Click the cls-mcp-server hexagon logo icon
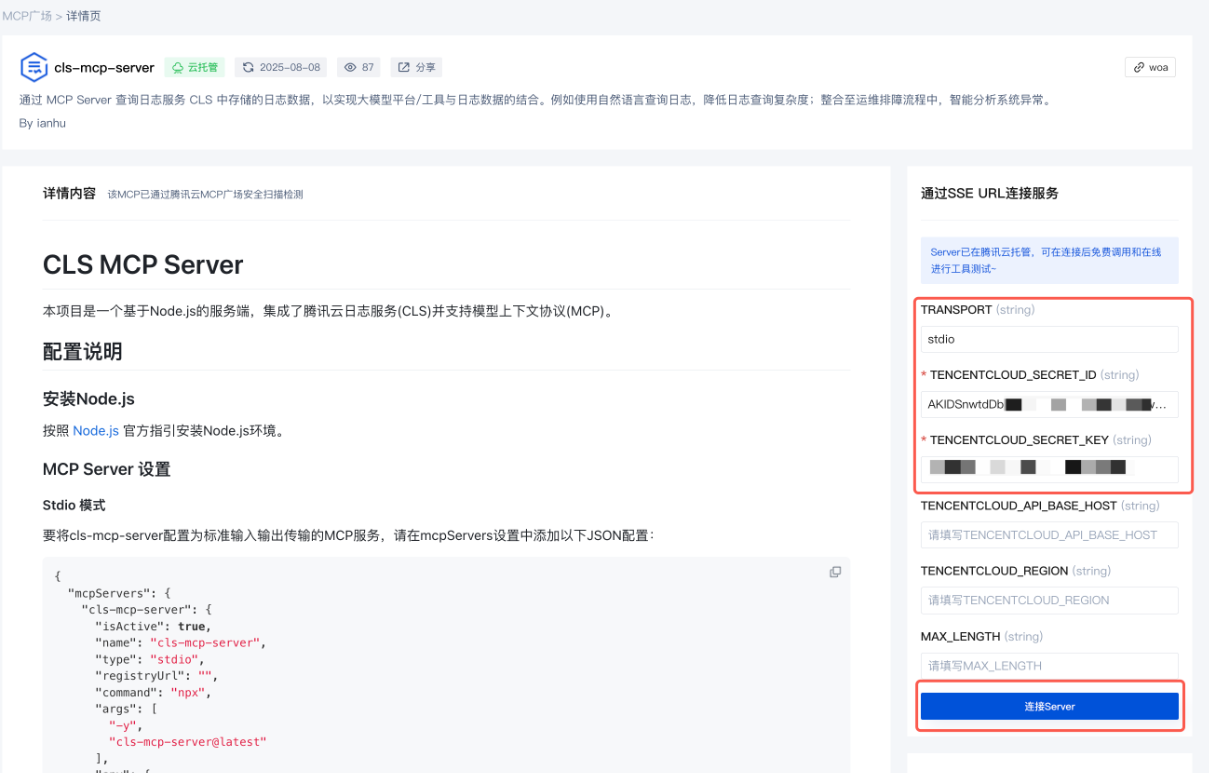The width and height of the screenshot is (1209, 773). point(34,67)
